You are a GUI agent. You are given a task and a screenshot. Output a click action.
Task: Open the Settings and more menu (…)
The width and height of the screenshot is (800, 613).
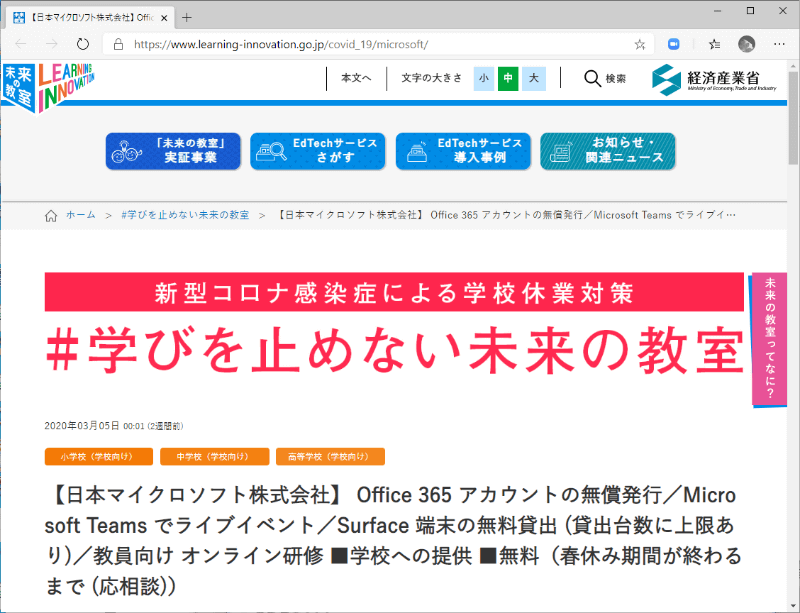[779, 44]
